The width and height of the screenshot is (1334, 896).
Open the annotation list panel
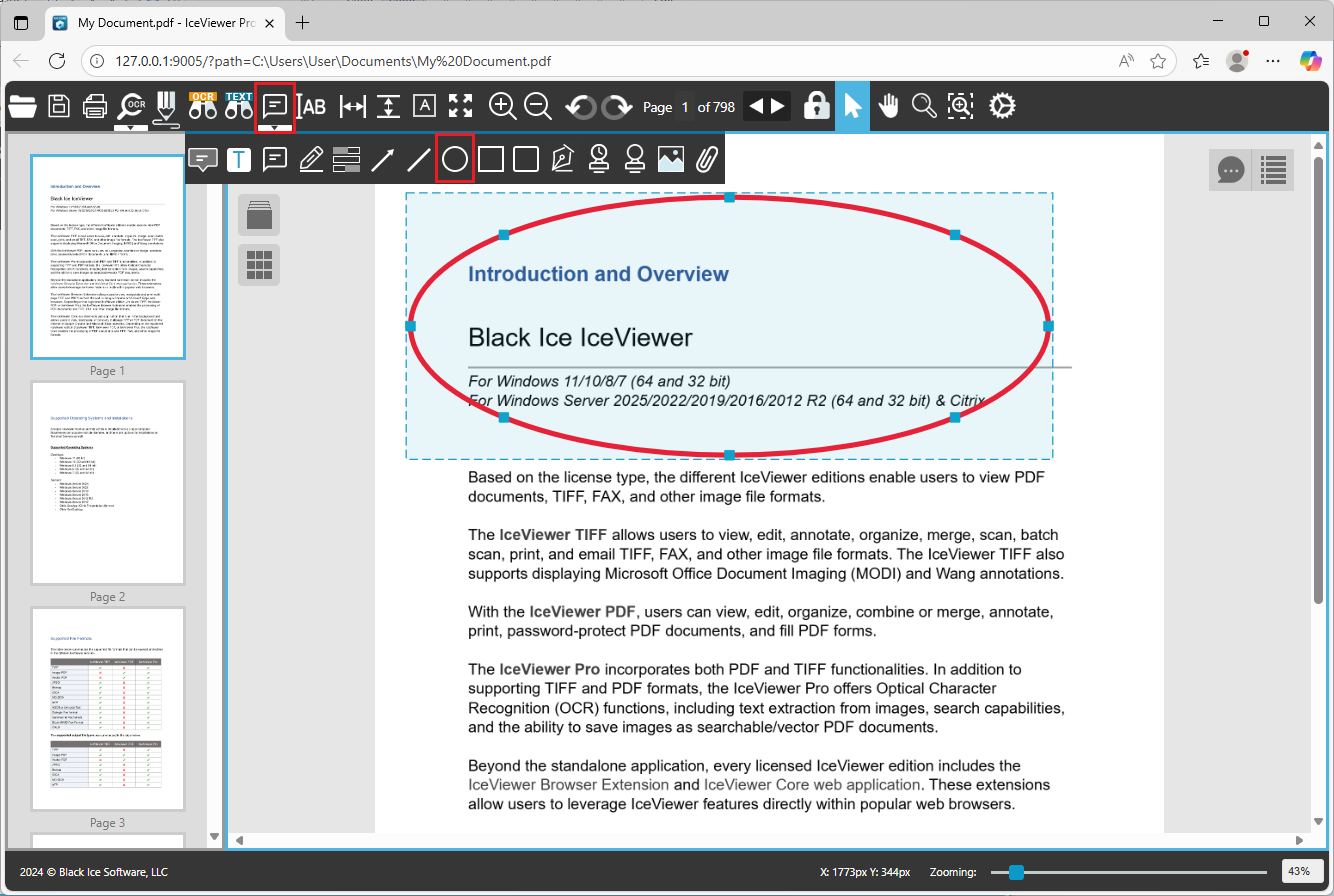pyautogui.click(x=1272, y=170)
